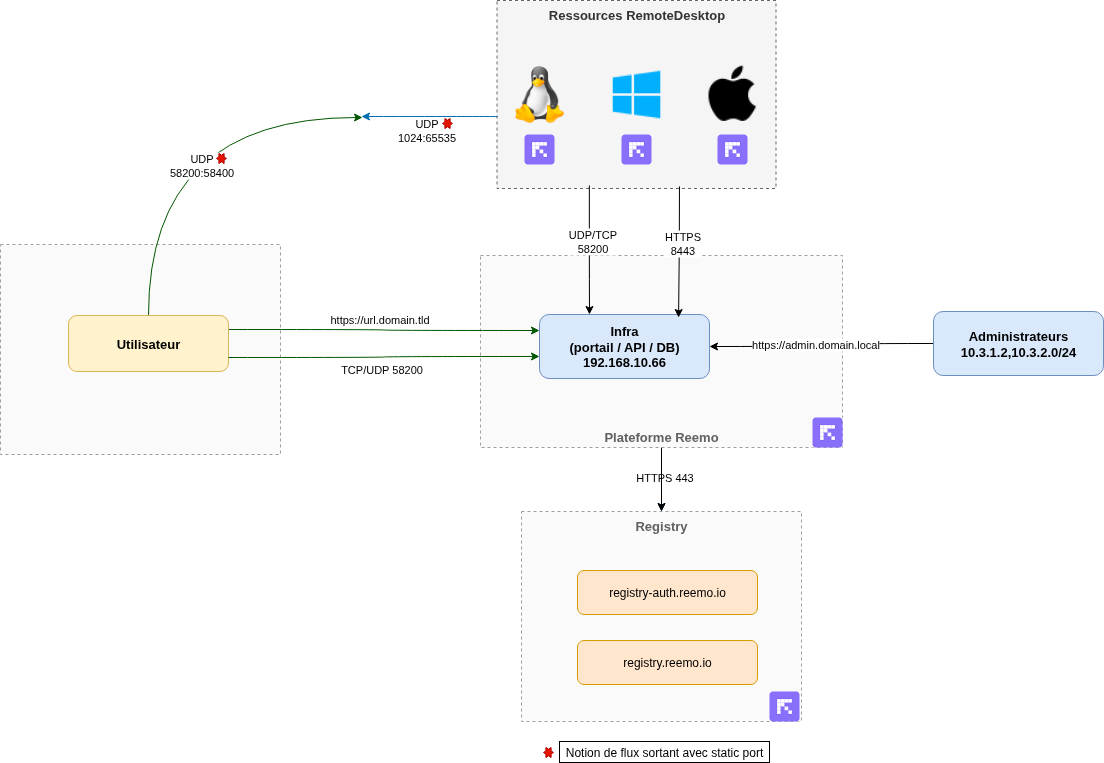Click the UDP 1024:65535 label

tap(427, 131)
